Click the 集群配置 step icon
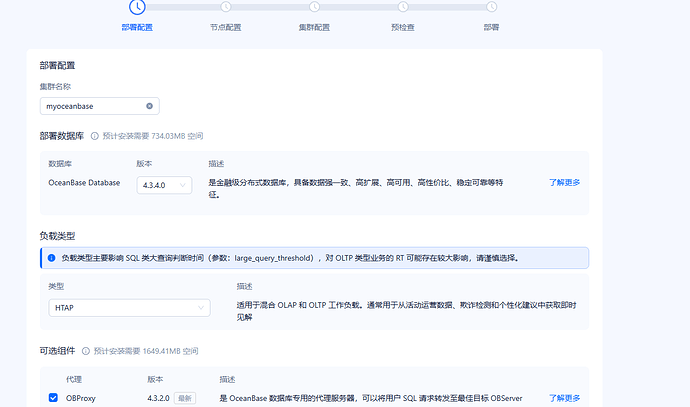Viewport: 690px width, 407px height. (314, 7)
